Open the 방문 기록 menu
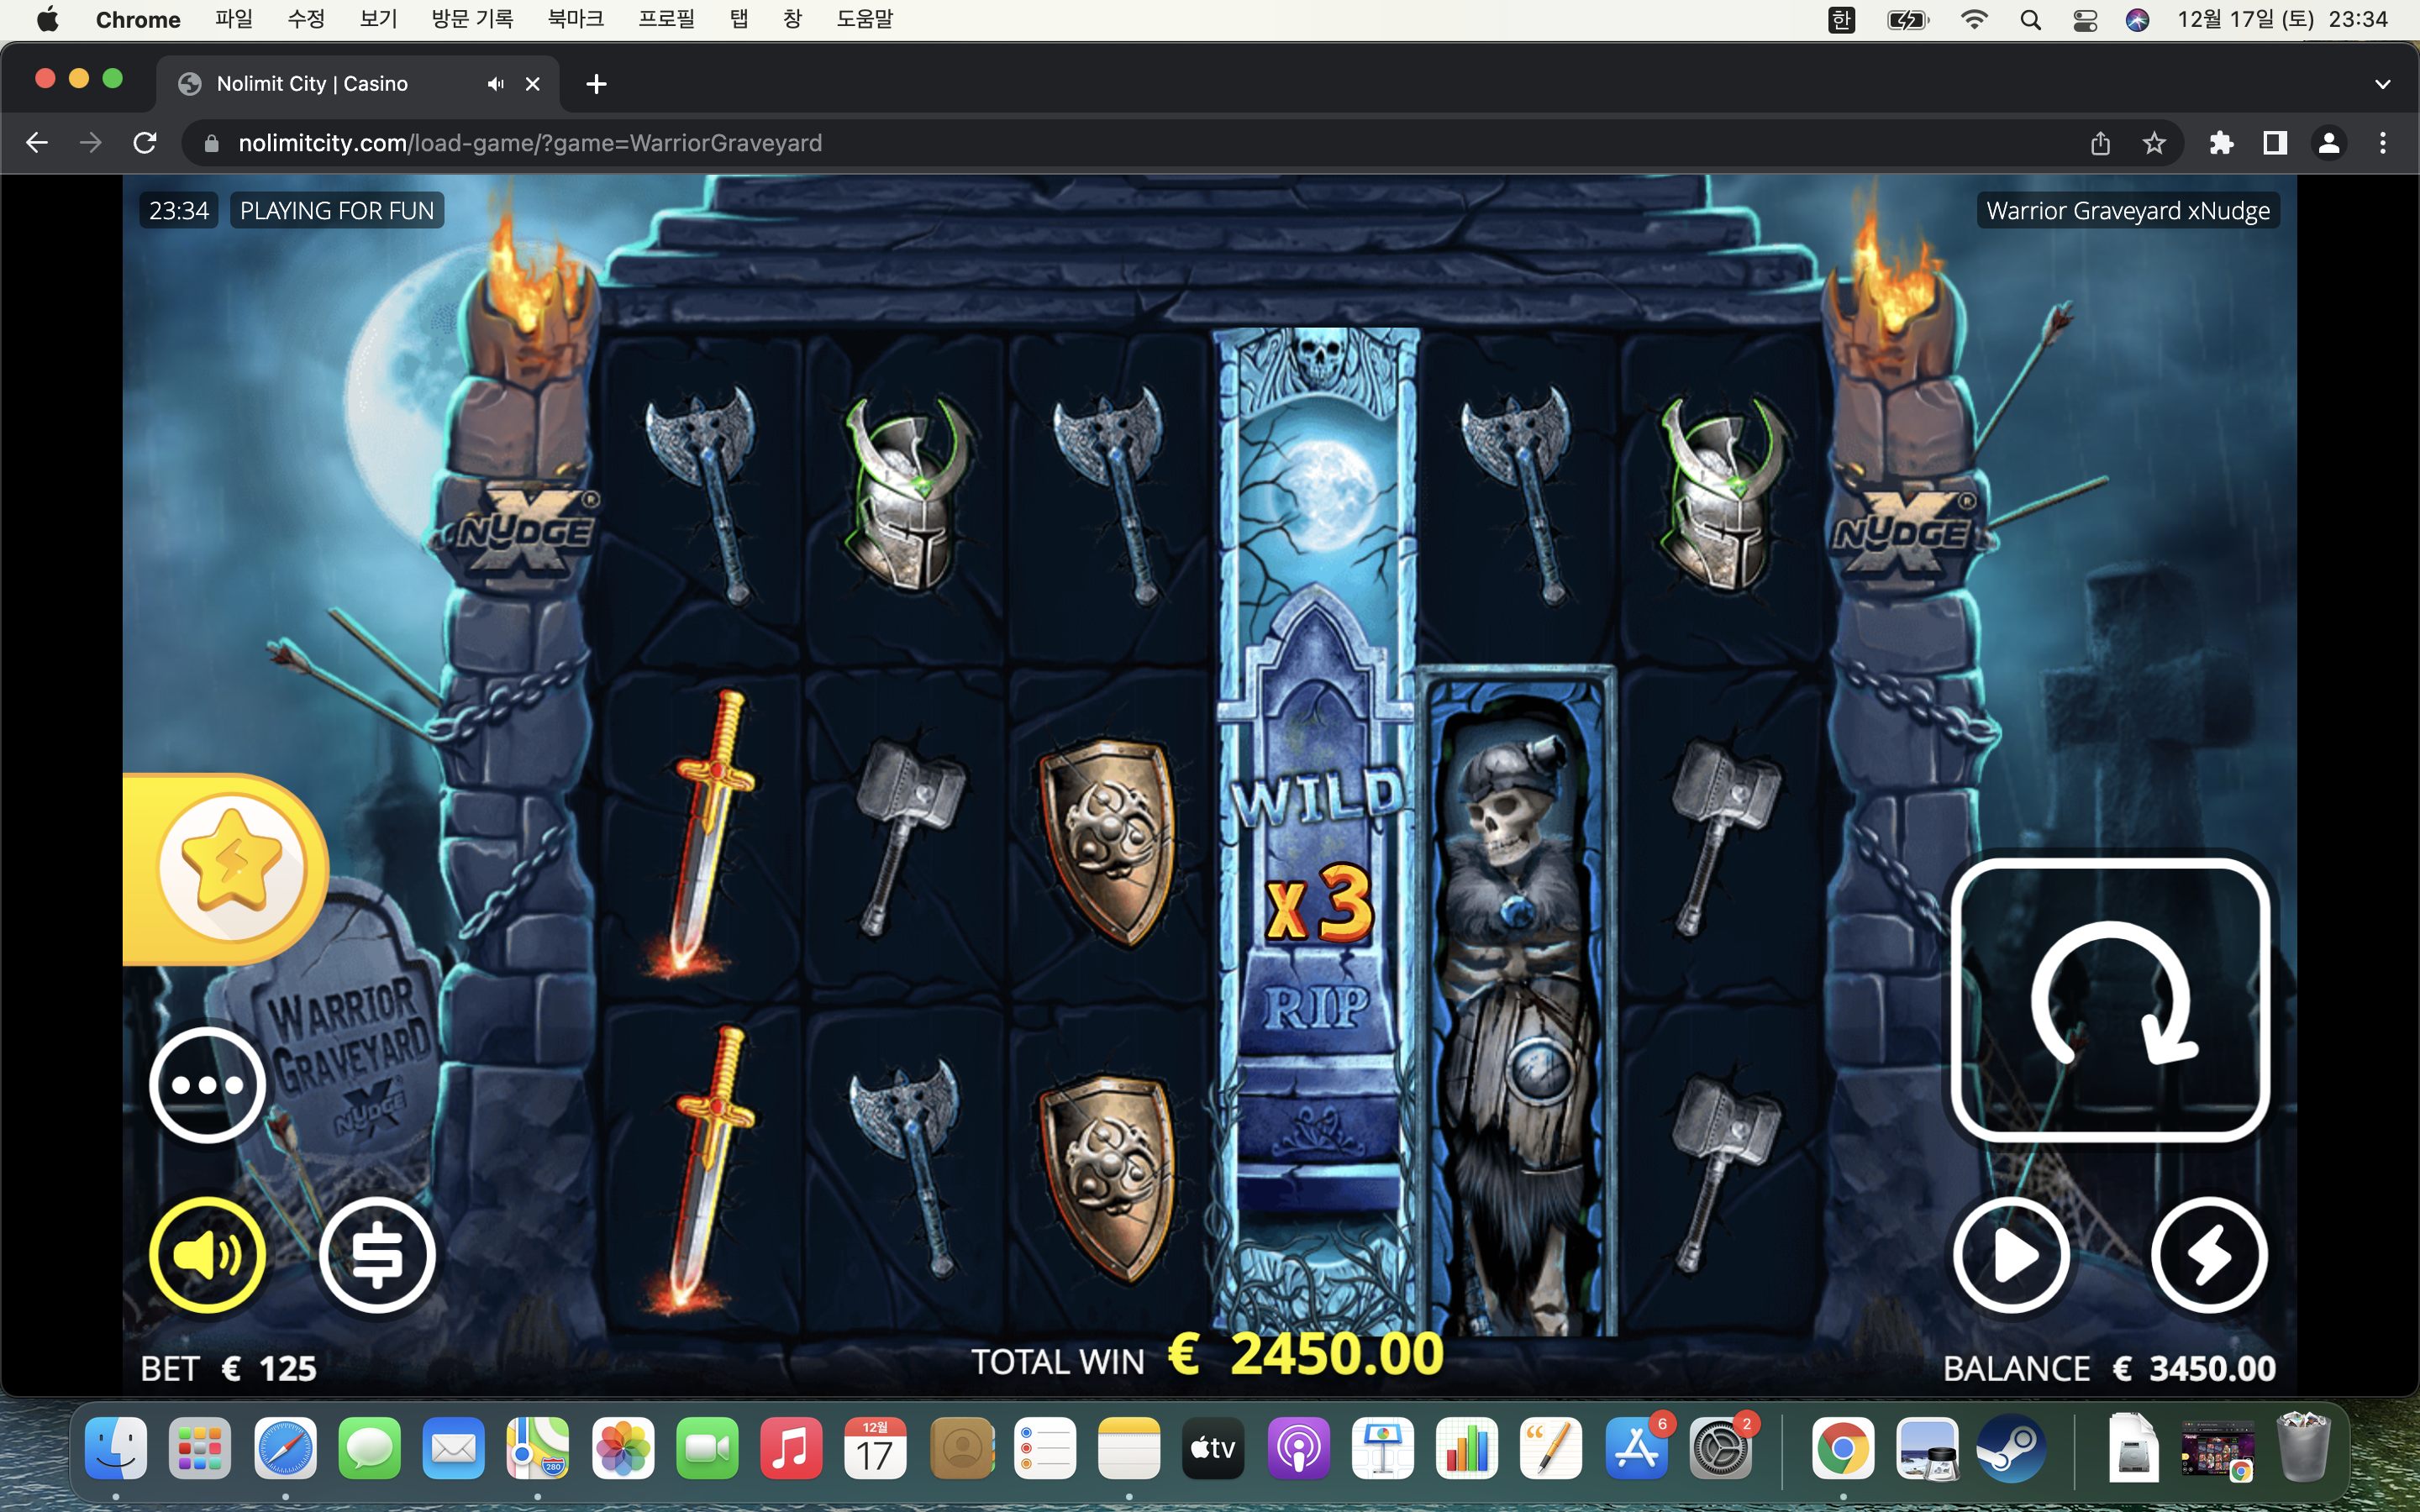The image size is (2420, 1512). coord(472,20)
